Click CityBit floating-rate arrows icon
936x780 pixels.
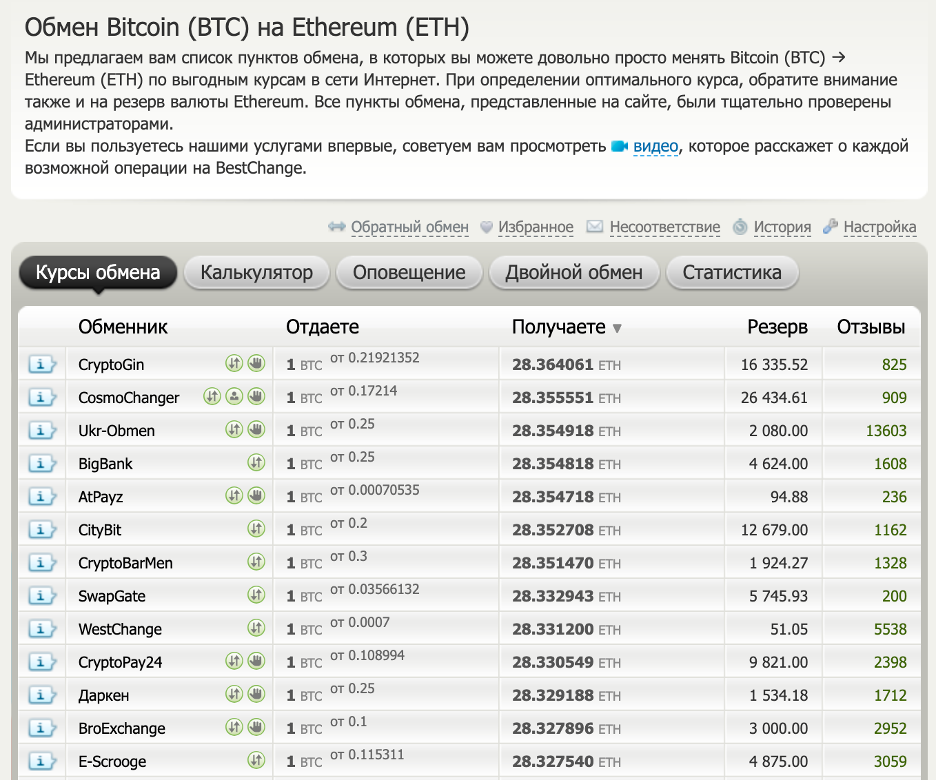(x=256, y=529)
